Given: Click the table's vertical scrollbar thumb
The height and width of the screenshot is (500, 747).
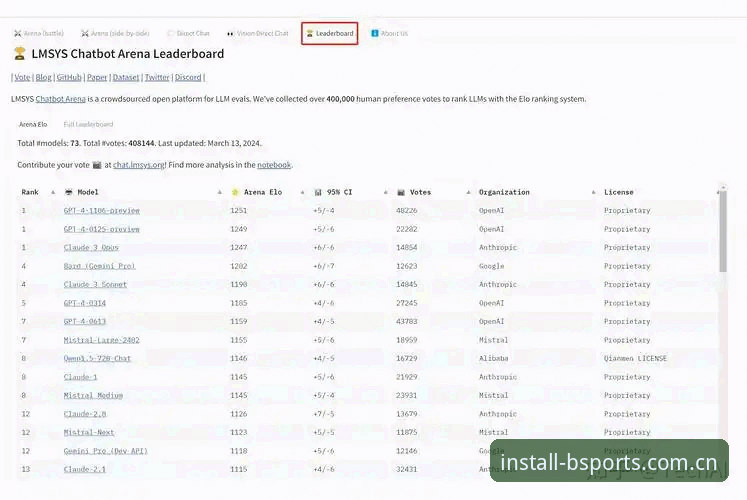Looking at the screenshot, I should click(x=723, y=231).
